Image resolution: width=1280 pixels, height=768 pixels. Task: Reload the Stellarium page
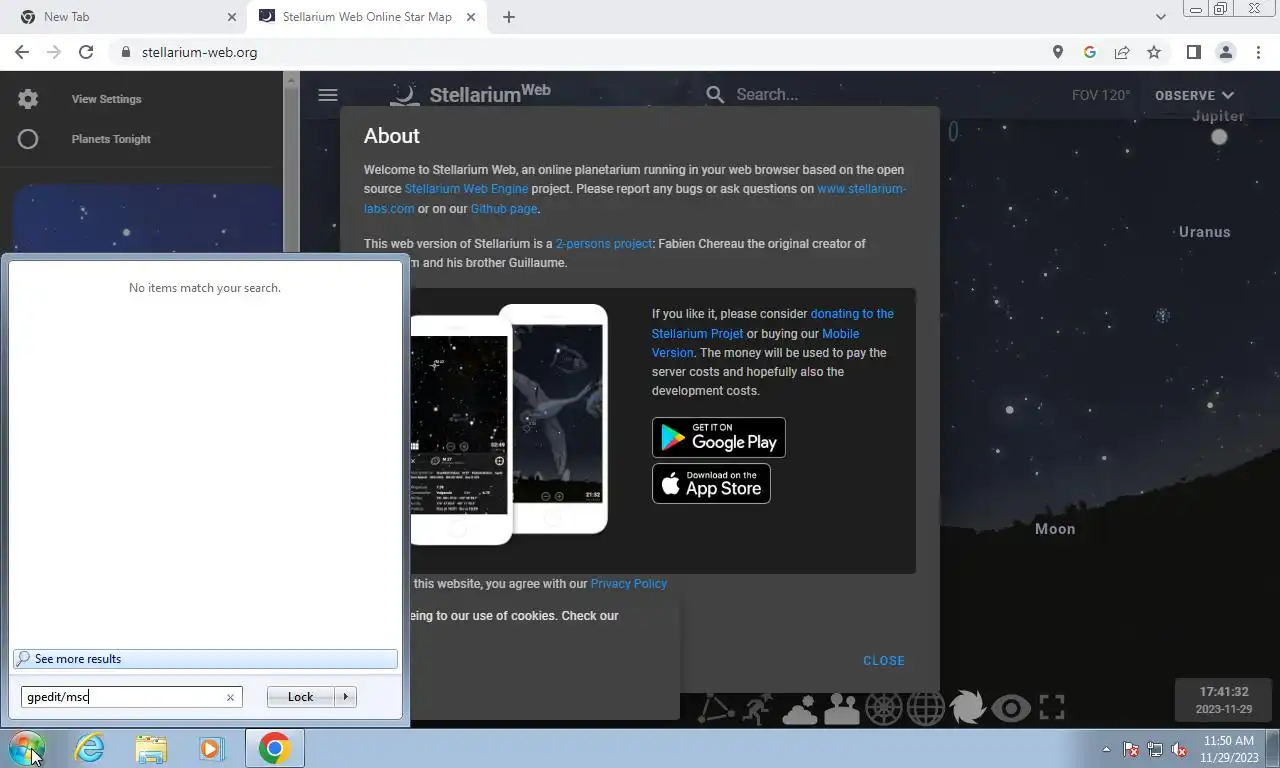pyautogui.click(x=86, y=52)
